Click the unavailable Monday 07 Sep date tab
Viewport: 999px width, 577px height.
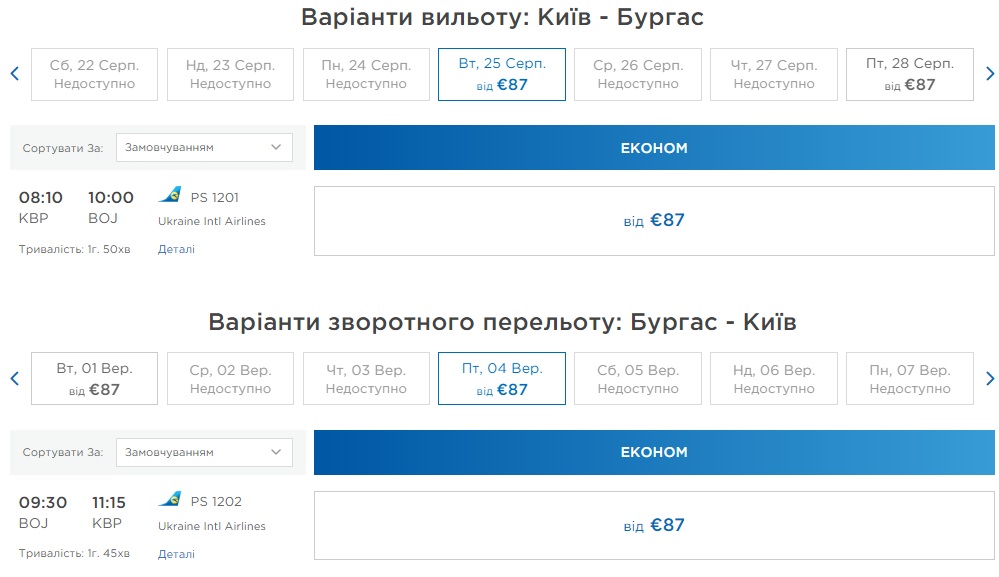pyautogui.click(x=909, y=379)
